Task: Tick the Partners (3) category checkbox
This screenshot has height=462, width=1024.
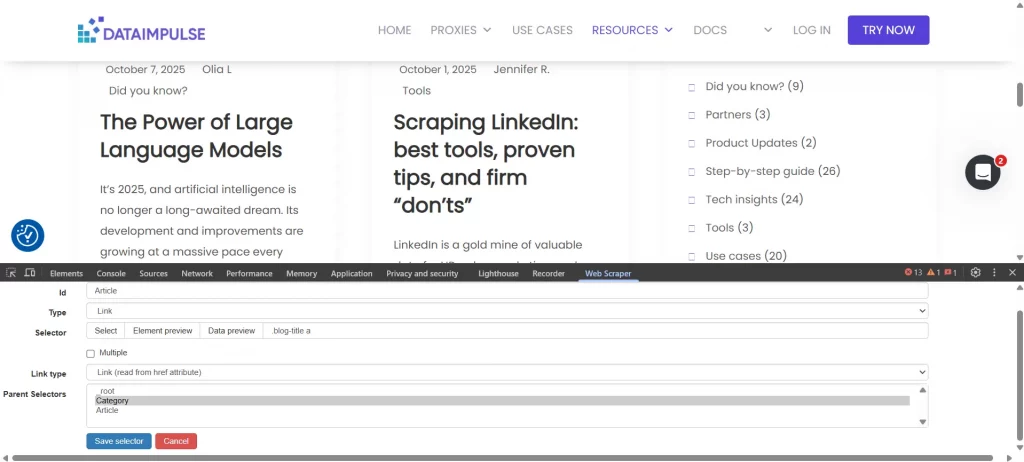Action: coord(691,115)
